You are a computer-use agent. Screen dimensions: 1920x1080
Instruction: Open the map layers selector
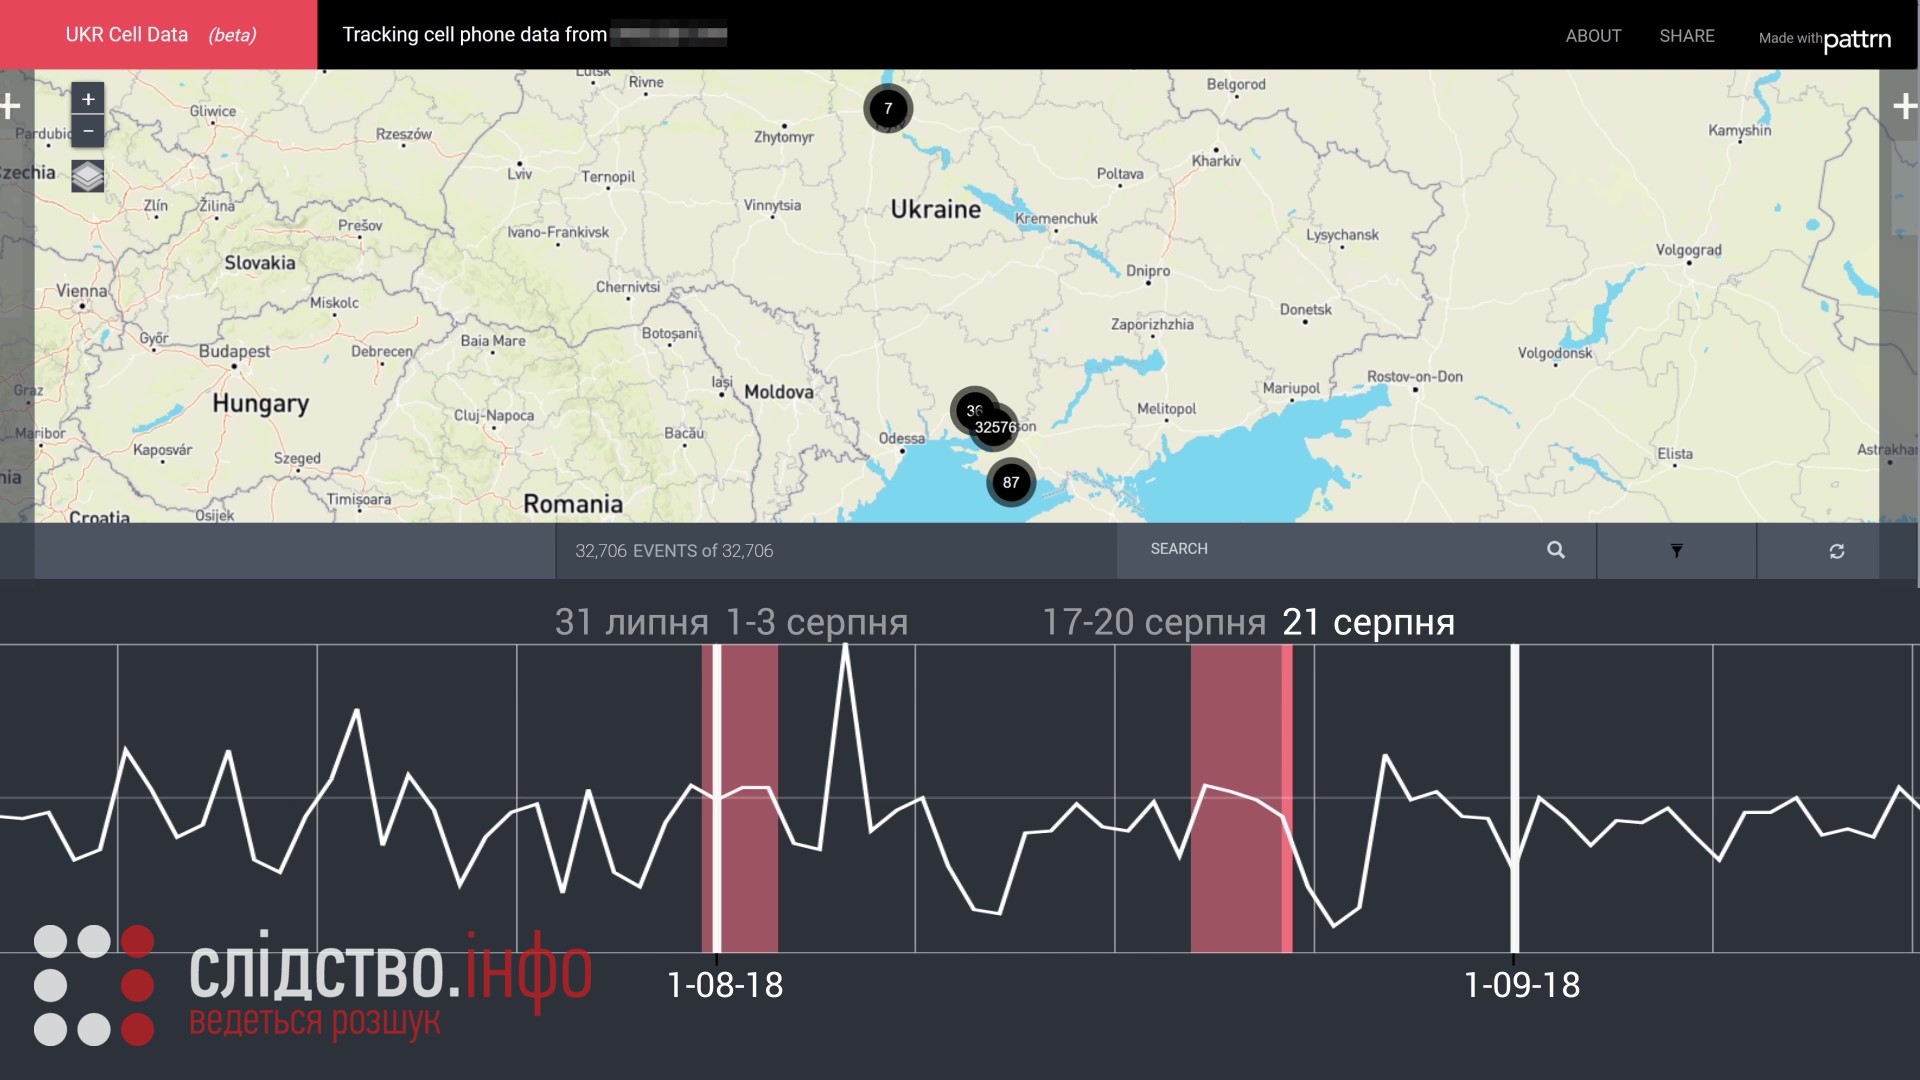[x=88, y=176]
